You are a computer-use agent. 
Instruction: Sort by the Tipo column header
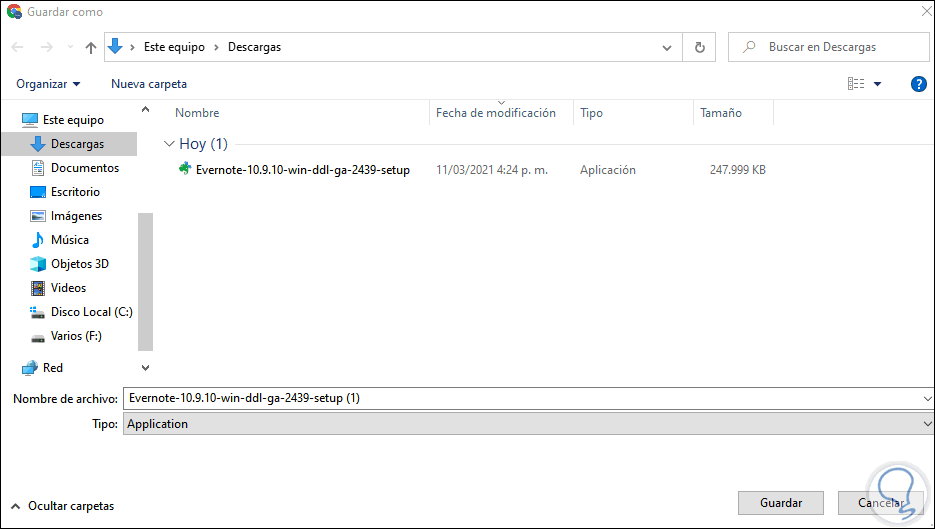click(592, 113)
